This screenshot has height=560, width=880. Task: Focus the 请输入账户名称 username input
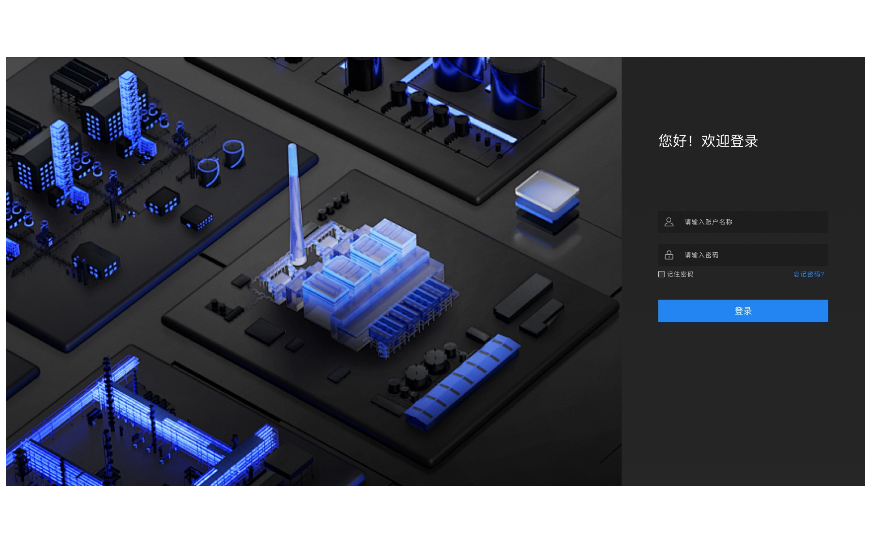click(x=750, y=222)
